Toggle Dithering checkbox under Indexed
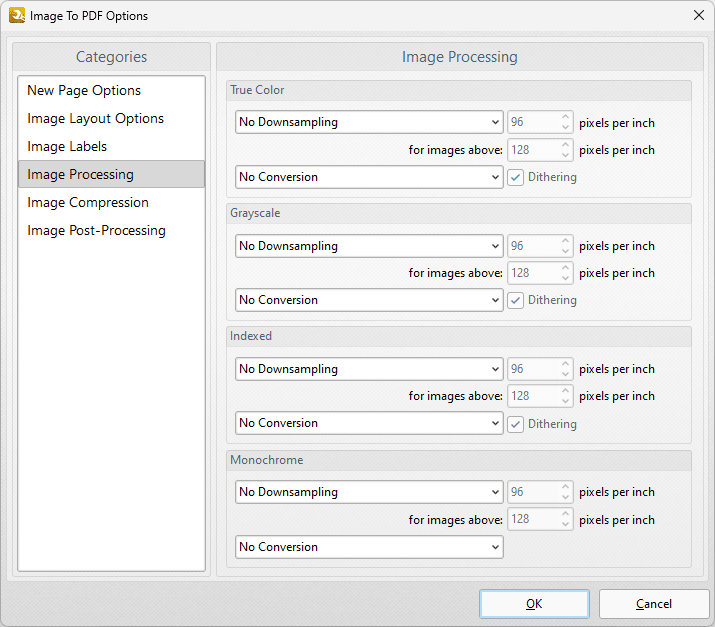715x627 pixels. click(x=516, y=423)
